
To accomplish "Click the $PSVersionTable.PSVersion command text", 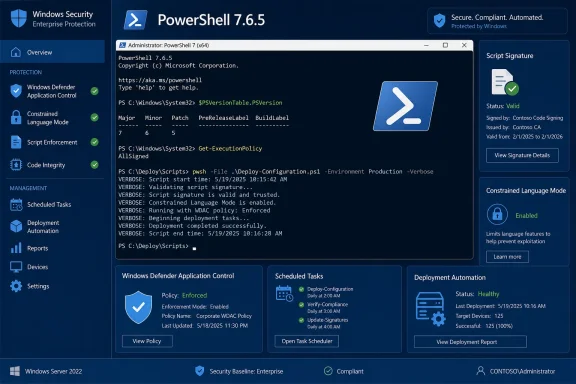I will pyautogui.click(x=240, y=103).
